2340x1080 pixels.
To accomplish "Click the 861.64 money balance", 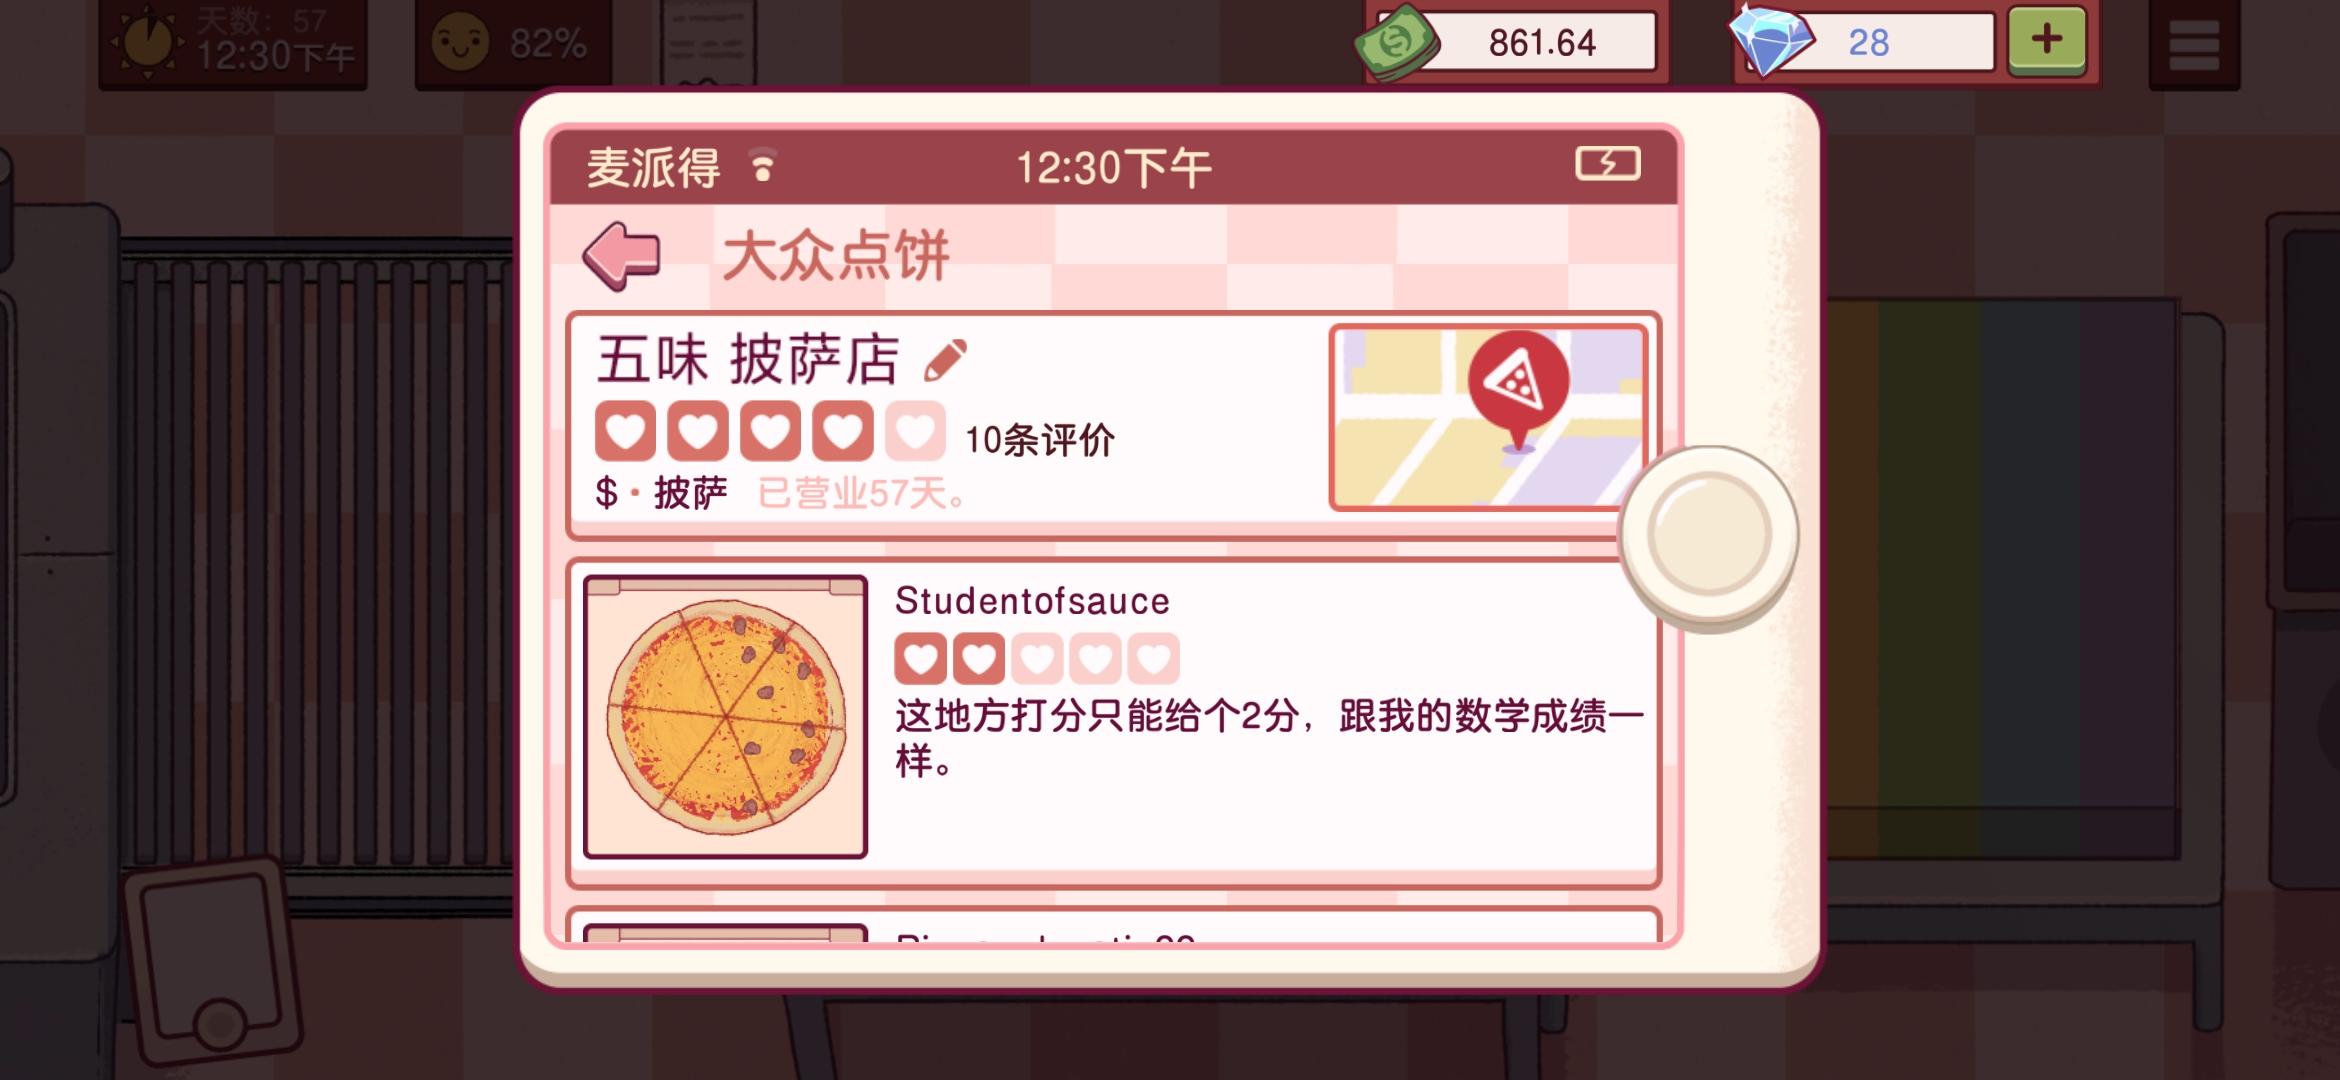I will pyautogui.click(x=1541, y=43).
